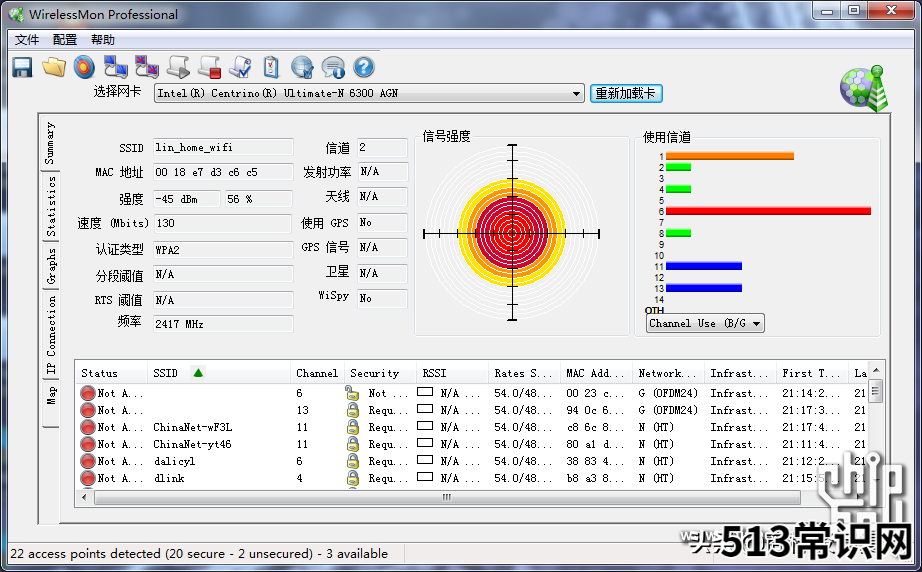Click the MAC cell starting c8 6c 8
This screenshot has width=922, height=572.
(595, 427)
